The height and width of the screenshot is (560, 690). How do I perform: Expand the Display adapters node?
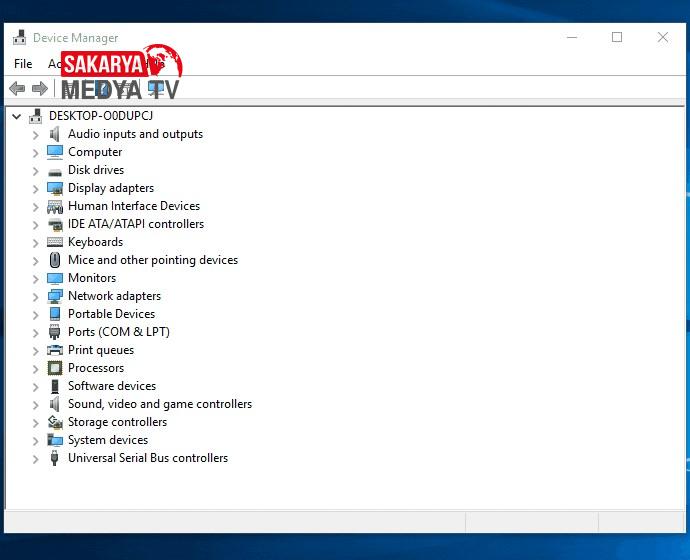click(x=35, y=188)
